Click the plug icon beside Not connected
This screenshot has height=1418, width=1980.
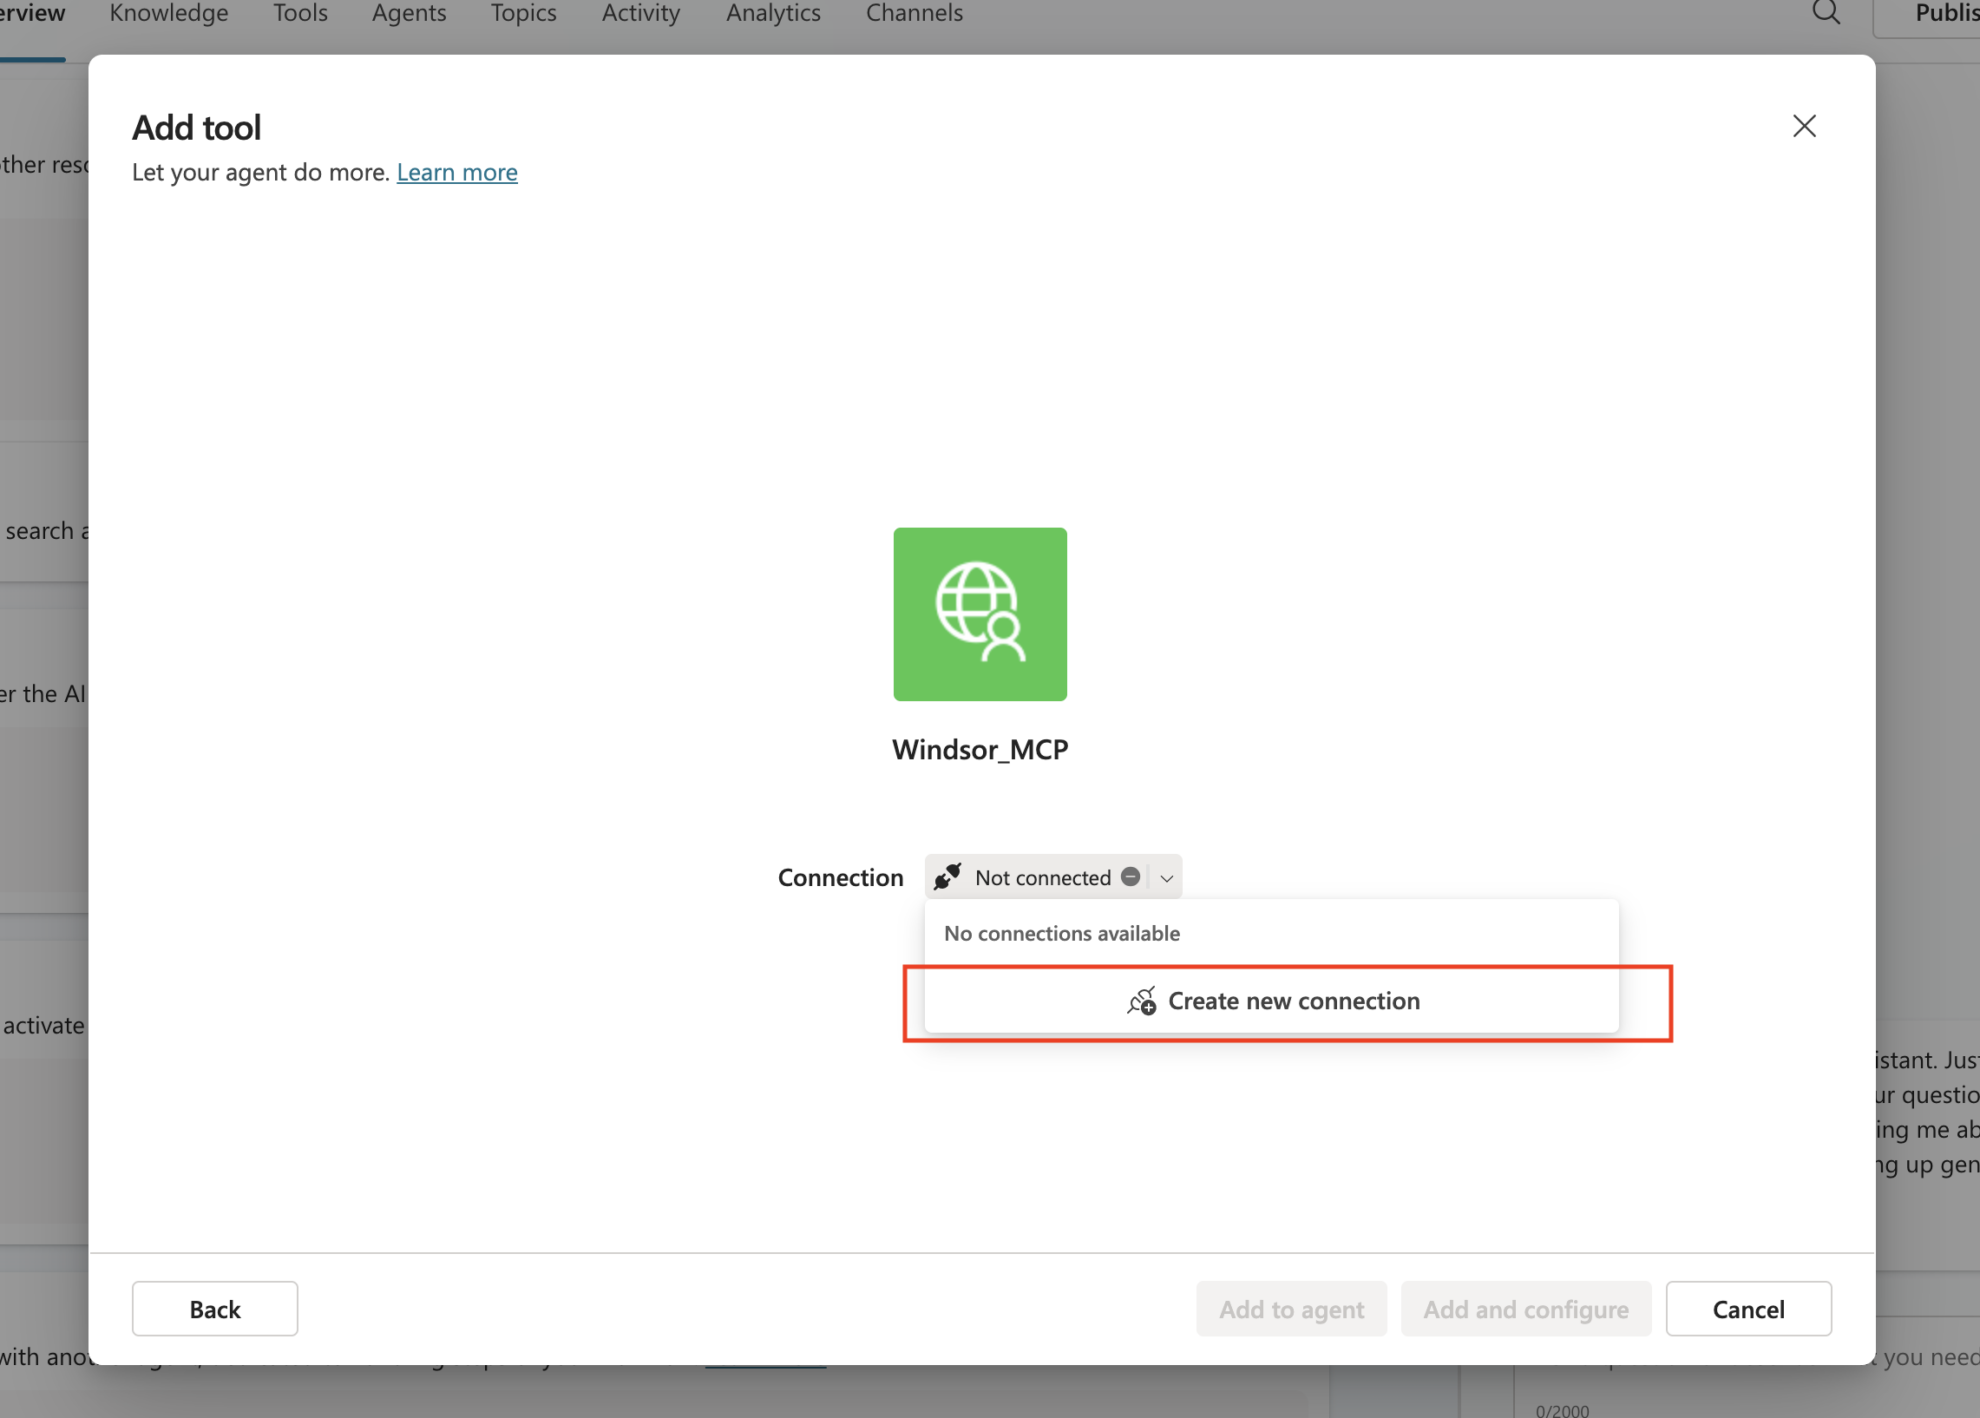(x=947, y=877)
